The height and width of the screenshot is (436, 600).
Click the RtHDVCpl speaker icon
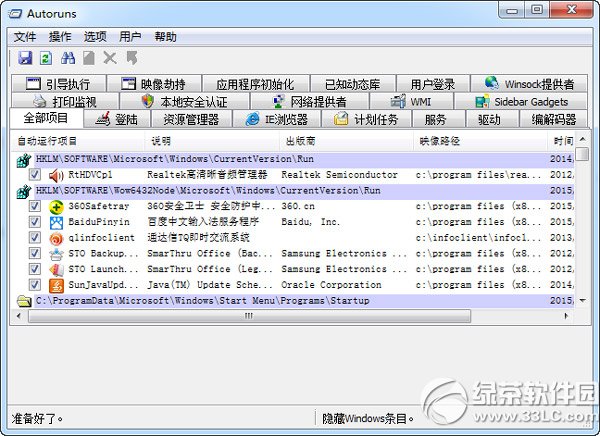pyautogui.click(x=56, y=175)
